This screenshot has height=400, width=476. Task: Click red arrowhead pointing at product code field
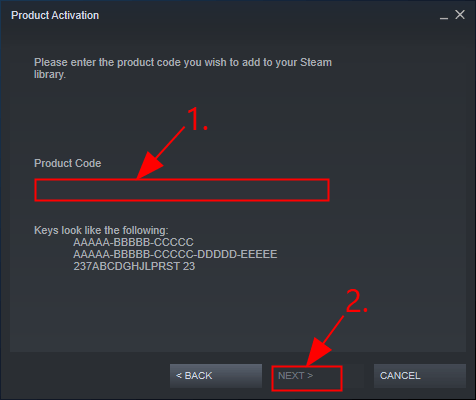[x=149, y=167]
